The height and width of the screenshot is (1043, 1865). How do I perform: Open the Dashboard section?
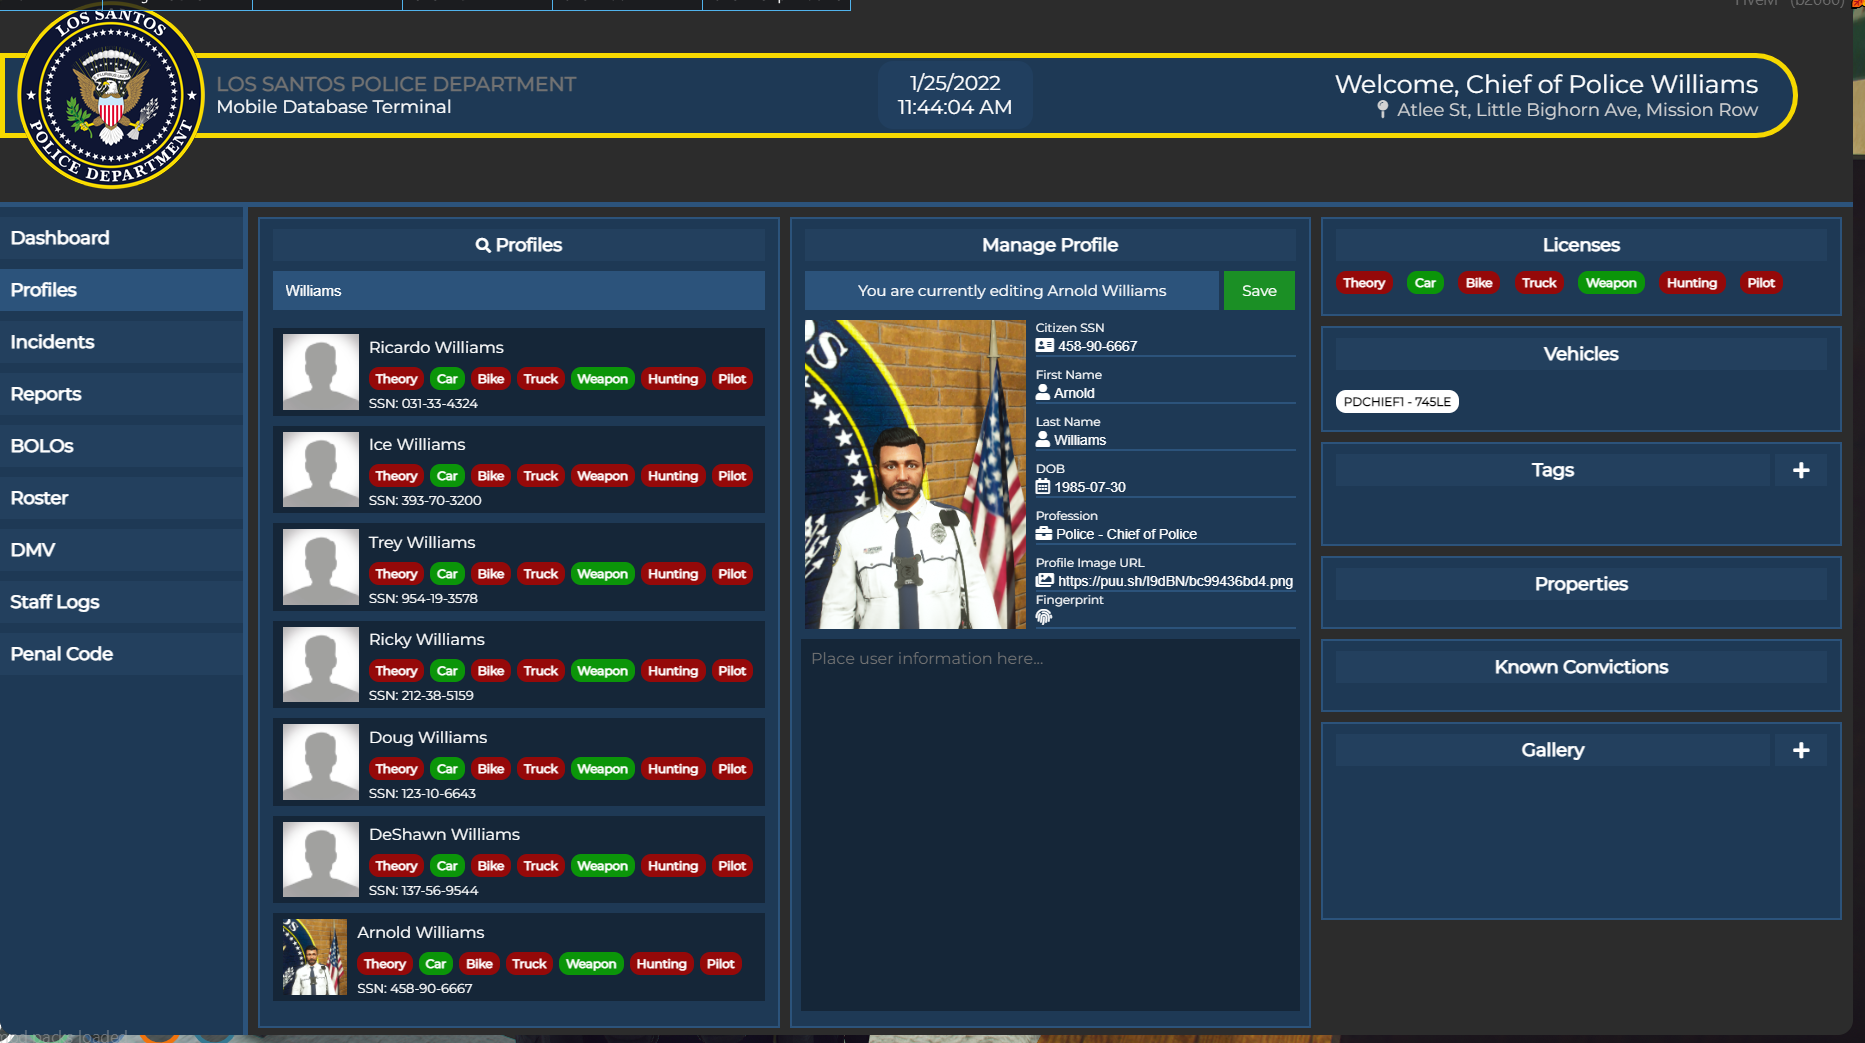point(121,238)
